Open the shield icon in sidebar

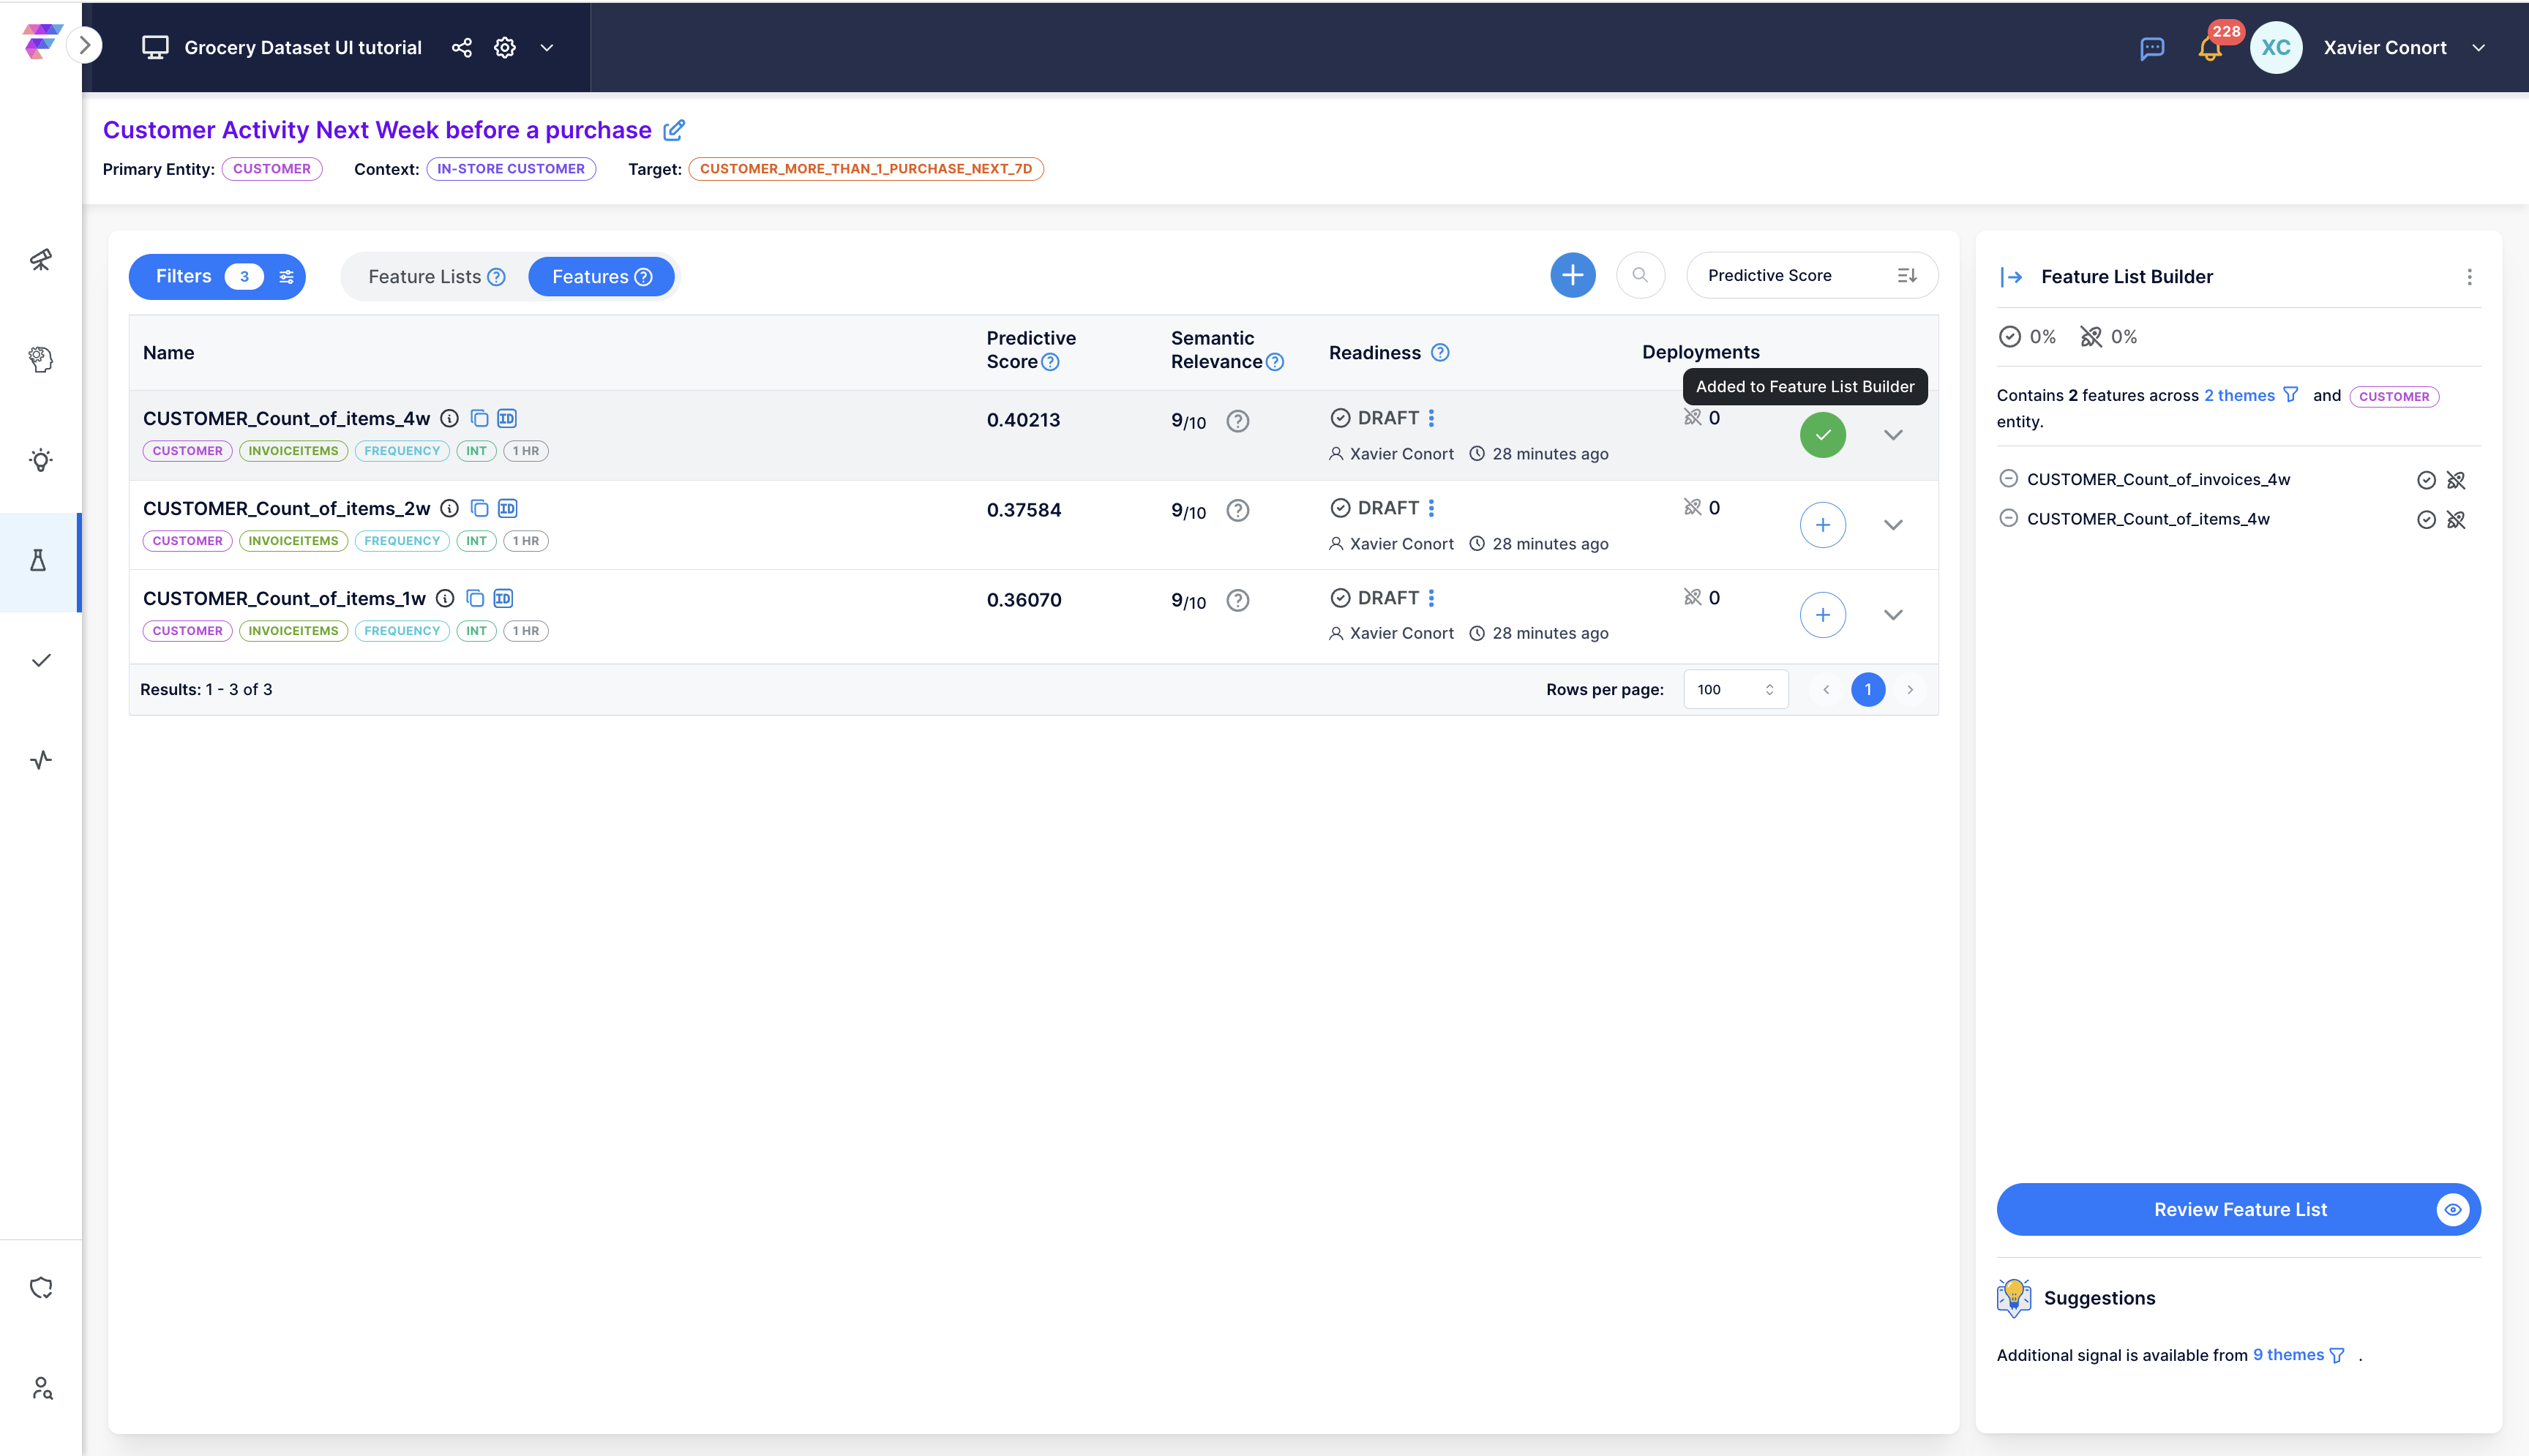click(x=41, y=1288)
